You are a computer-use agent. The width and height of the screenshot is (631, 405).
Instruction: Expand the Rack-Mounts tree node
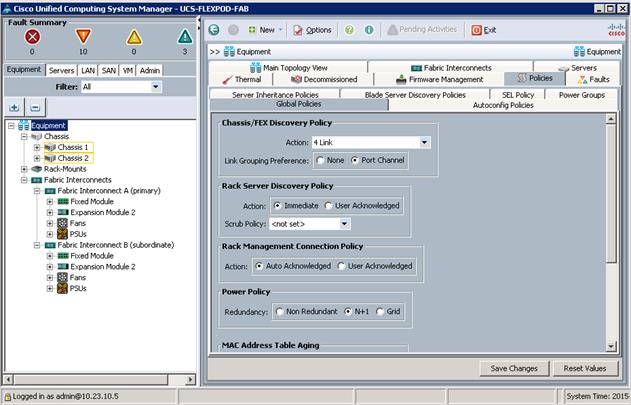[x=24, y=169]
